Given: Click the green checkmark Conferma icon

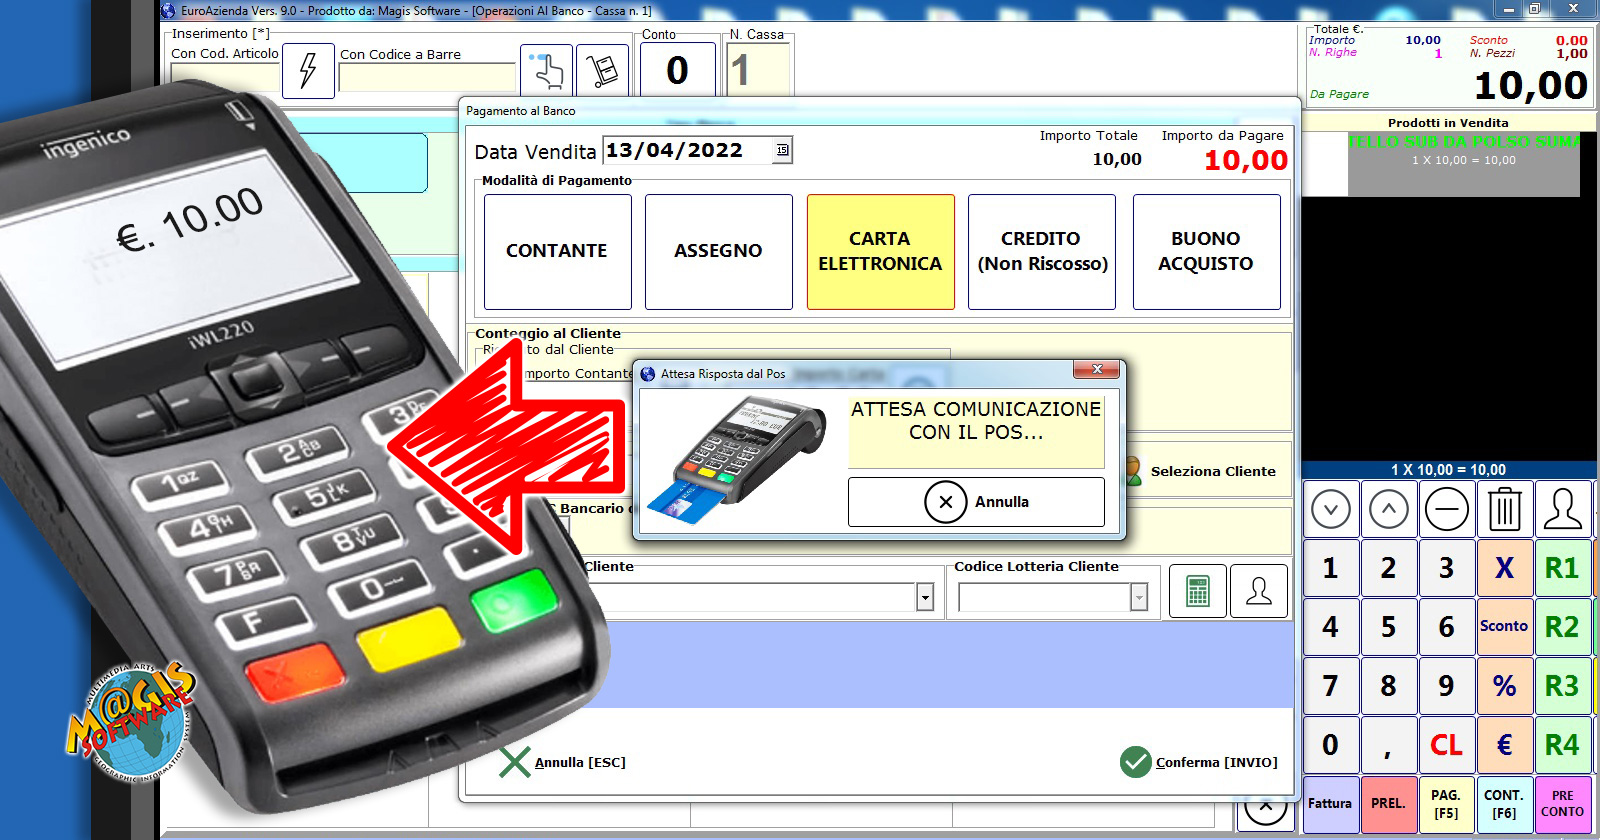Looking at the screenshot, I should (x=1135, y=762).
